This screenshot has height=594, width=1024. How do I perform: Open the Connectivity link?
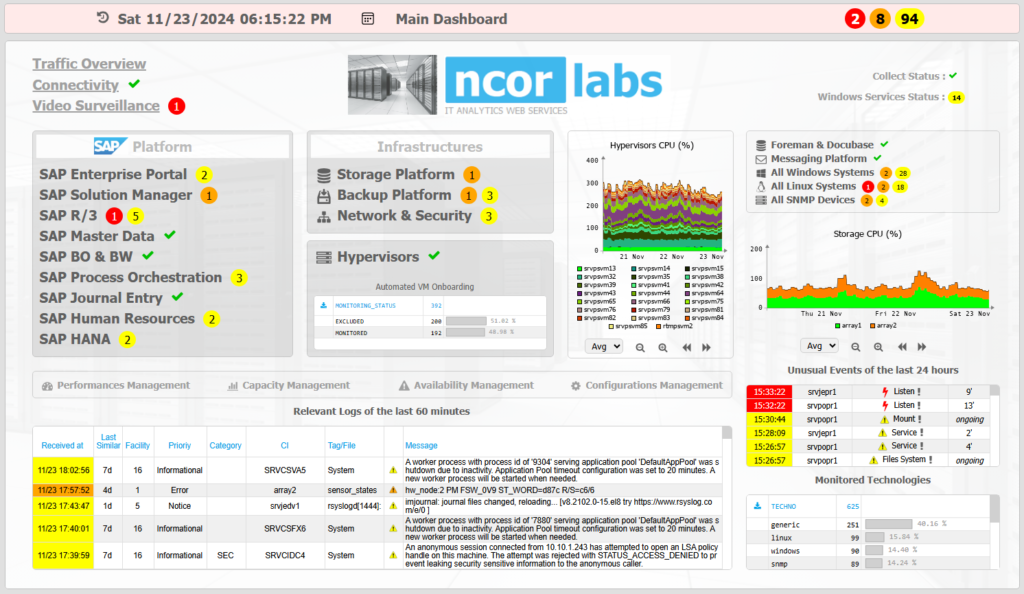pyautogui.click(x=76, y=85)
